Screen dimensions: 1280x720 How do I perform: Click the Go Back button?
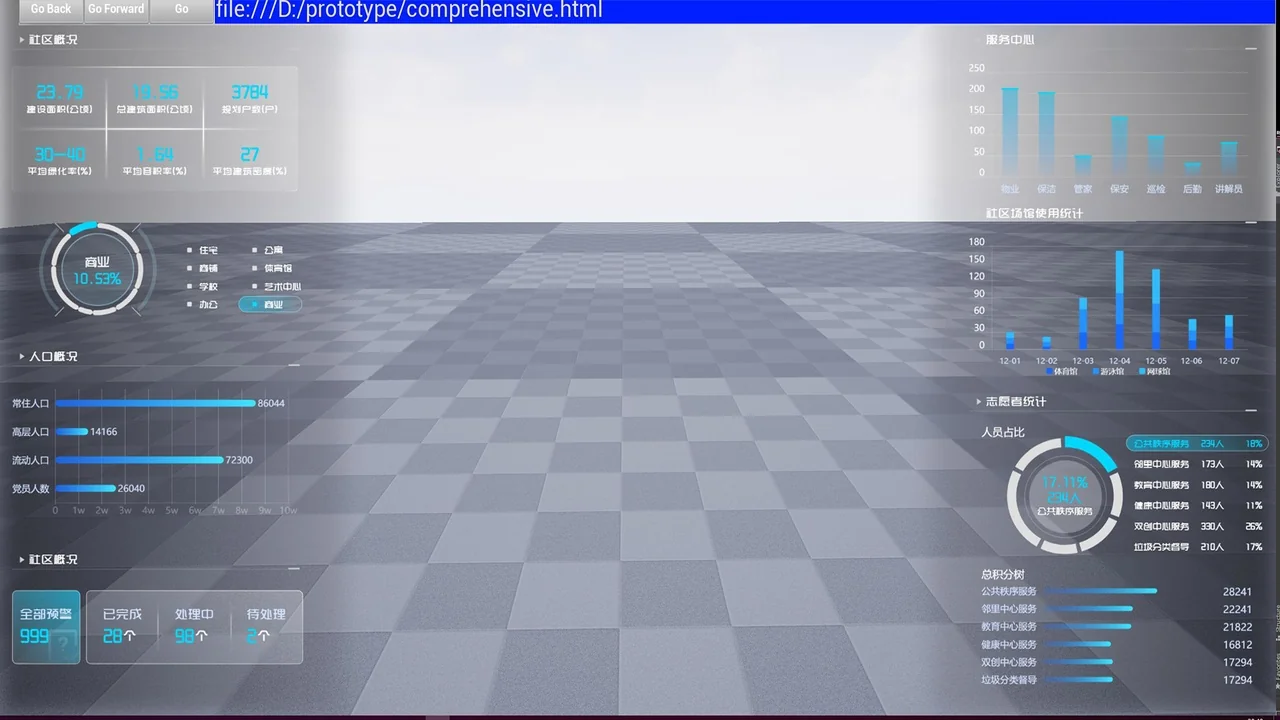coord(50,10)
